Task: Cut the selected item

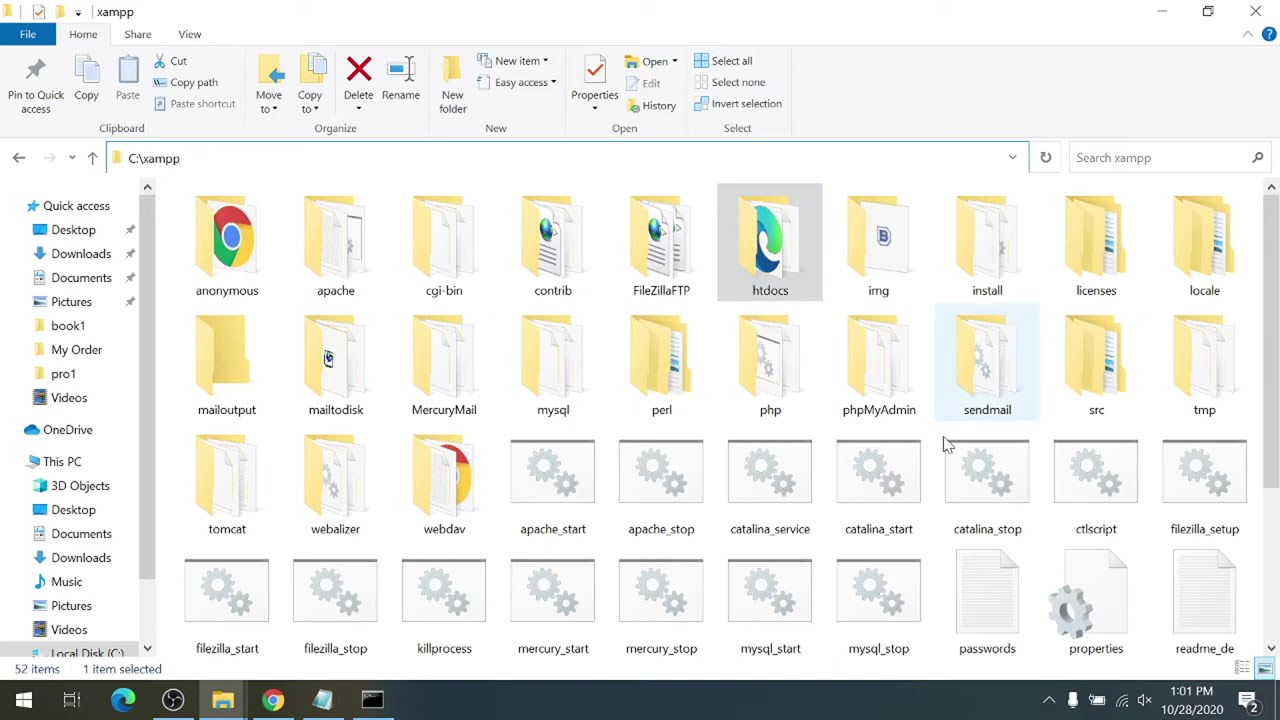Action: coord(170,61)
